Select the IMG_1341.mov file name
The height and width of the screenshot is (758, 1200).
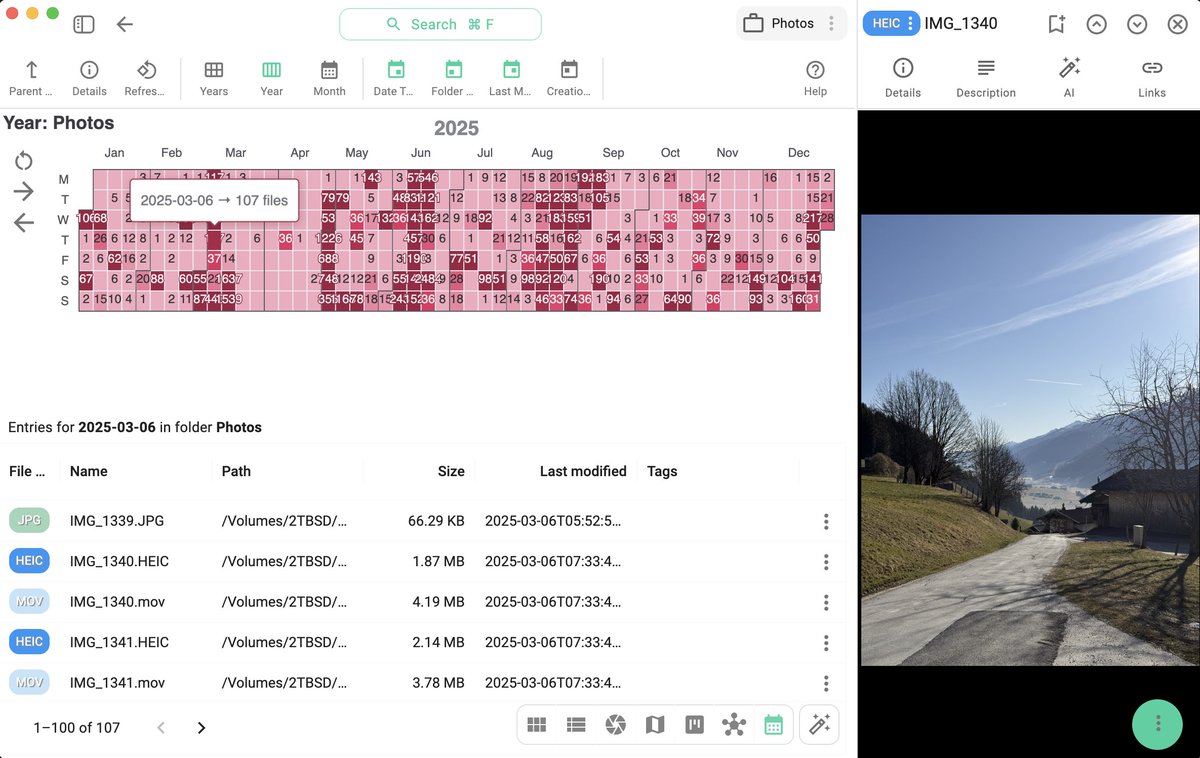[117, 683]
